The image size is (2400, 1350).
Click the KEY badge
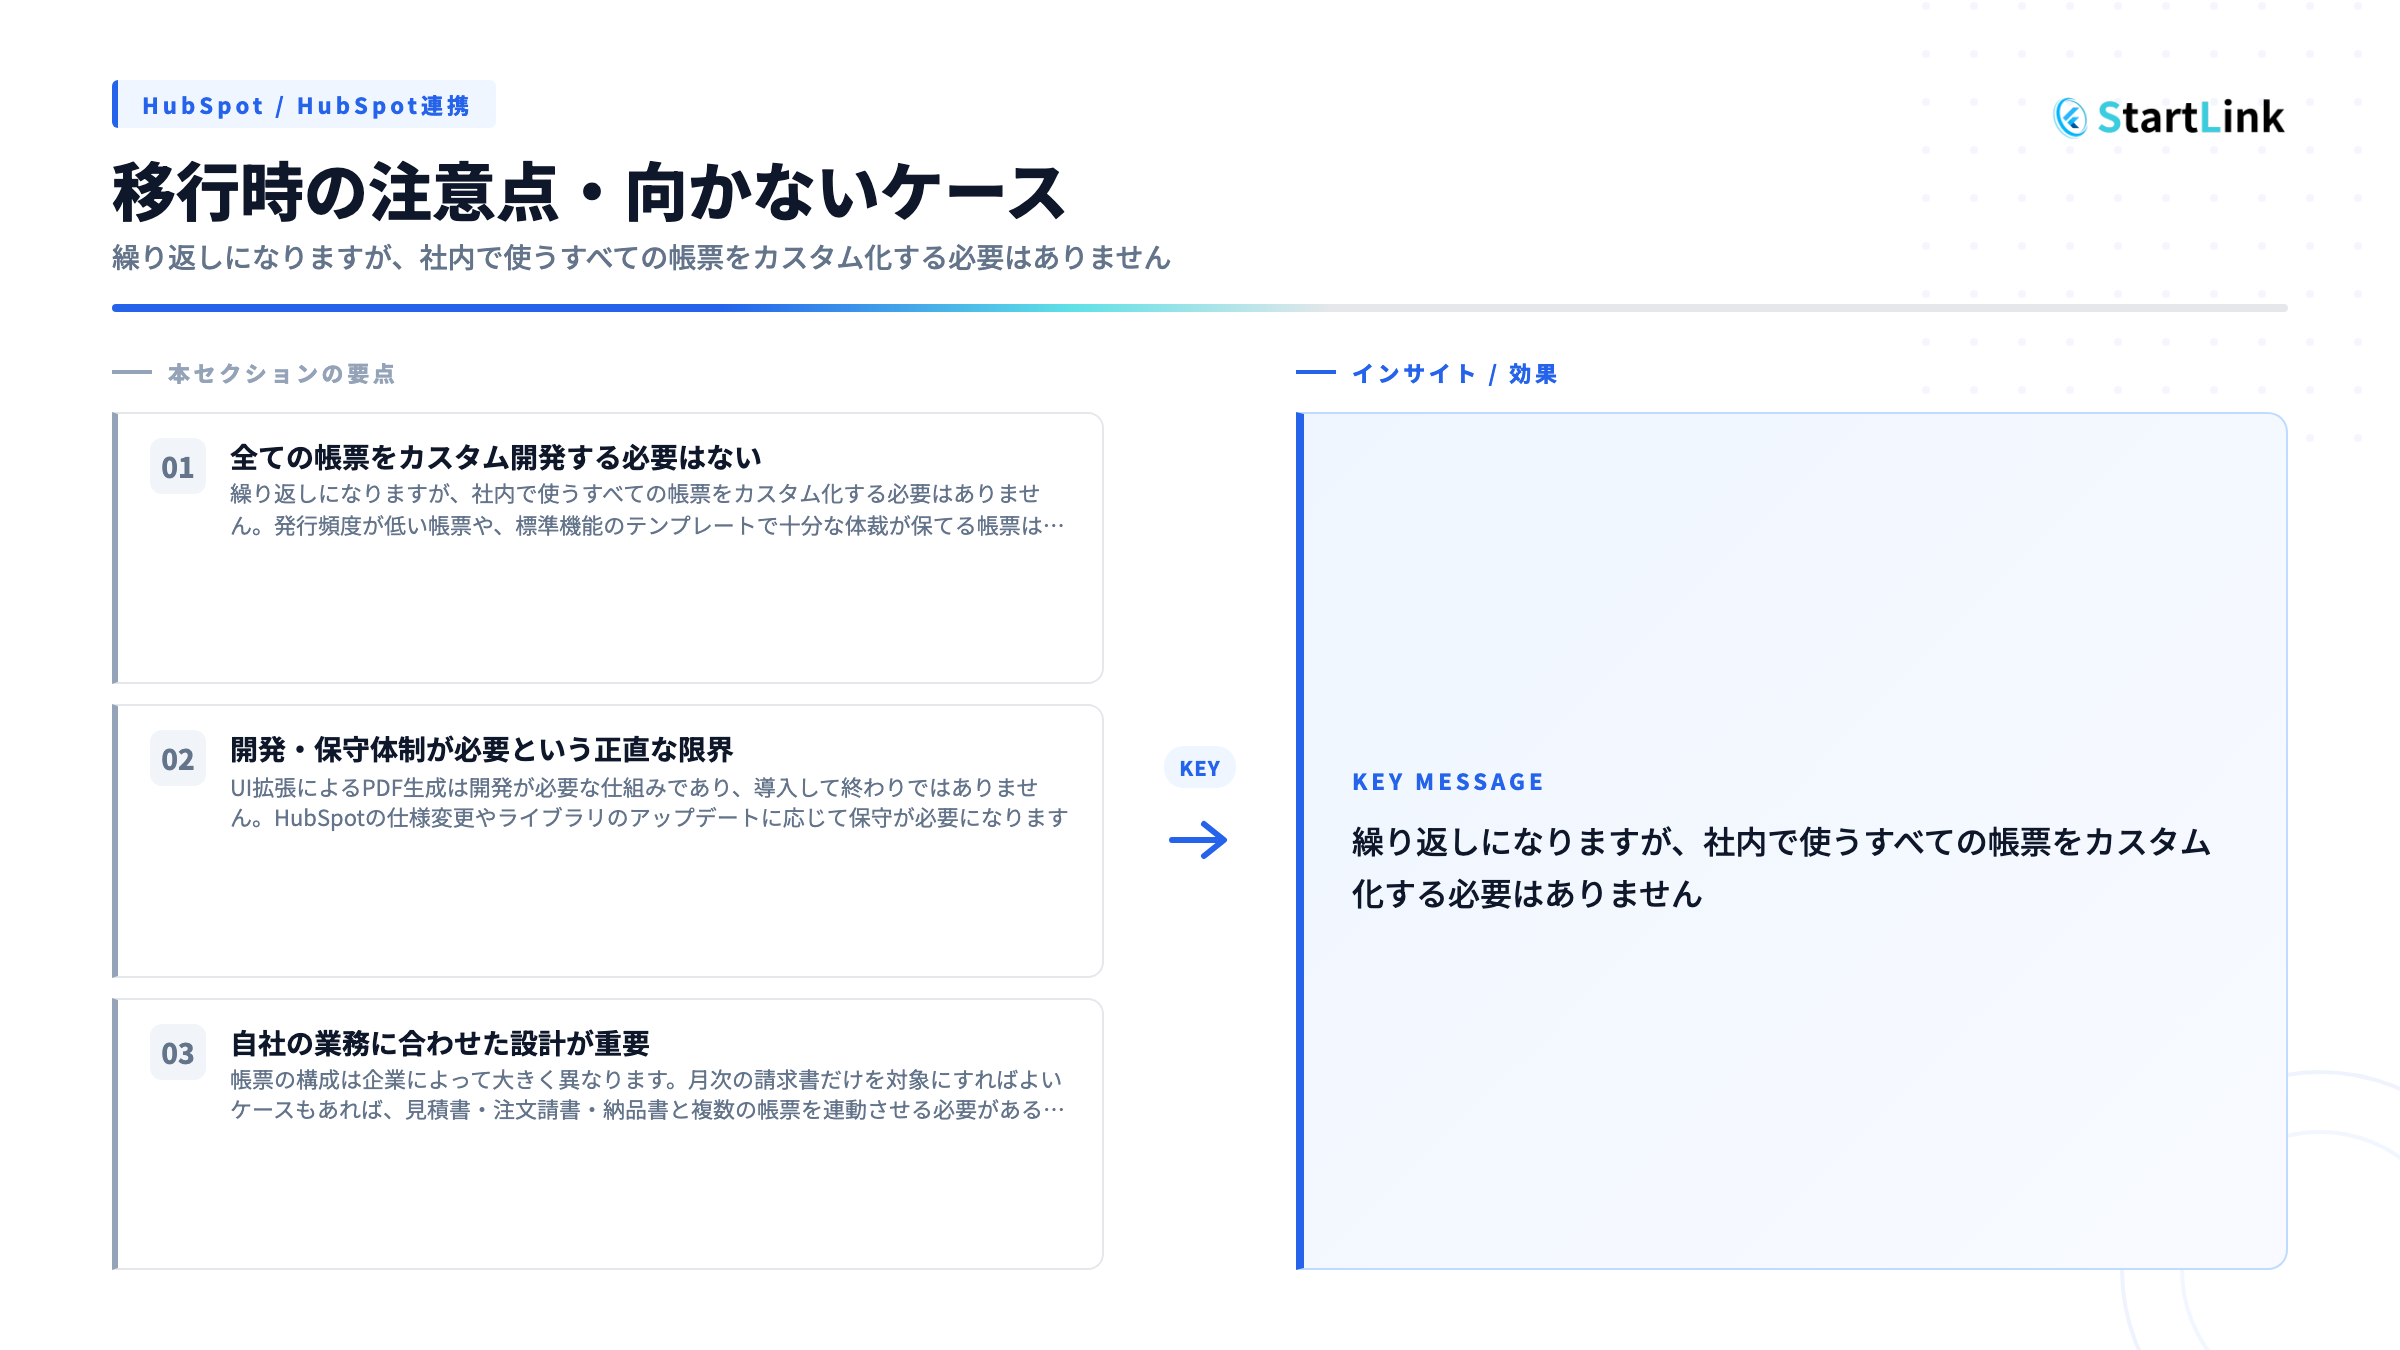1199,768
